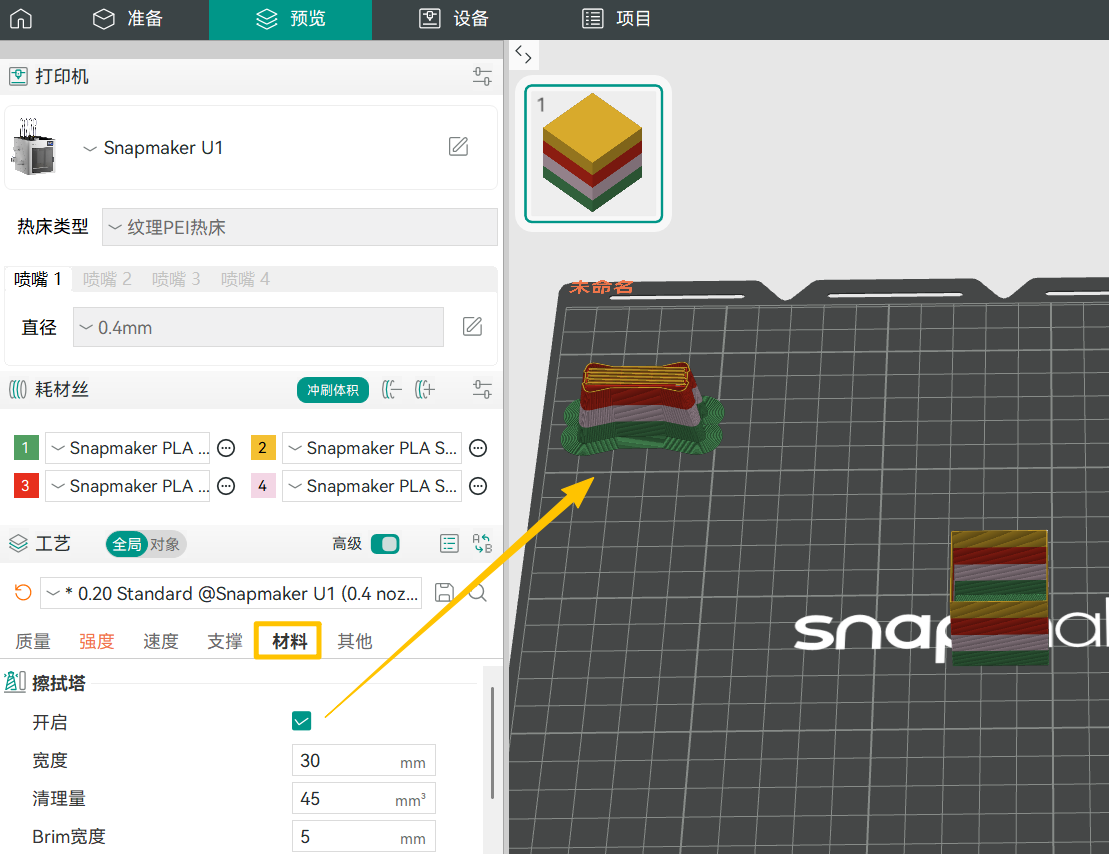Edit the Snapmaker U1 printer preset
The height and width of the screenshot is (854, 1109).
[458, 146]
